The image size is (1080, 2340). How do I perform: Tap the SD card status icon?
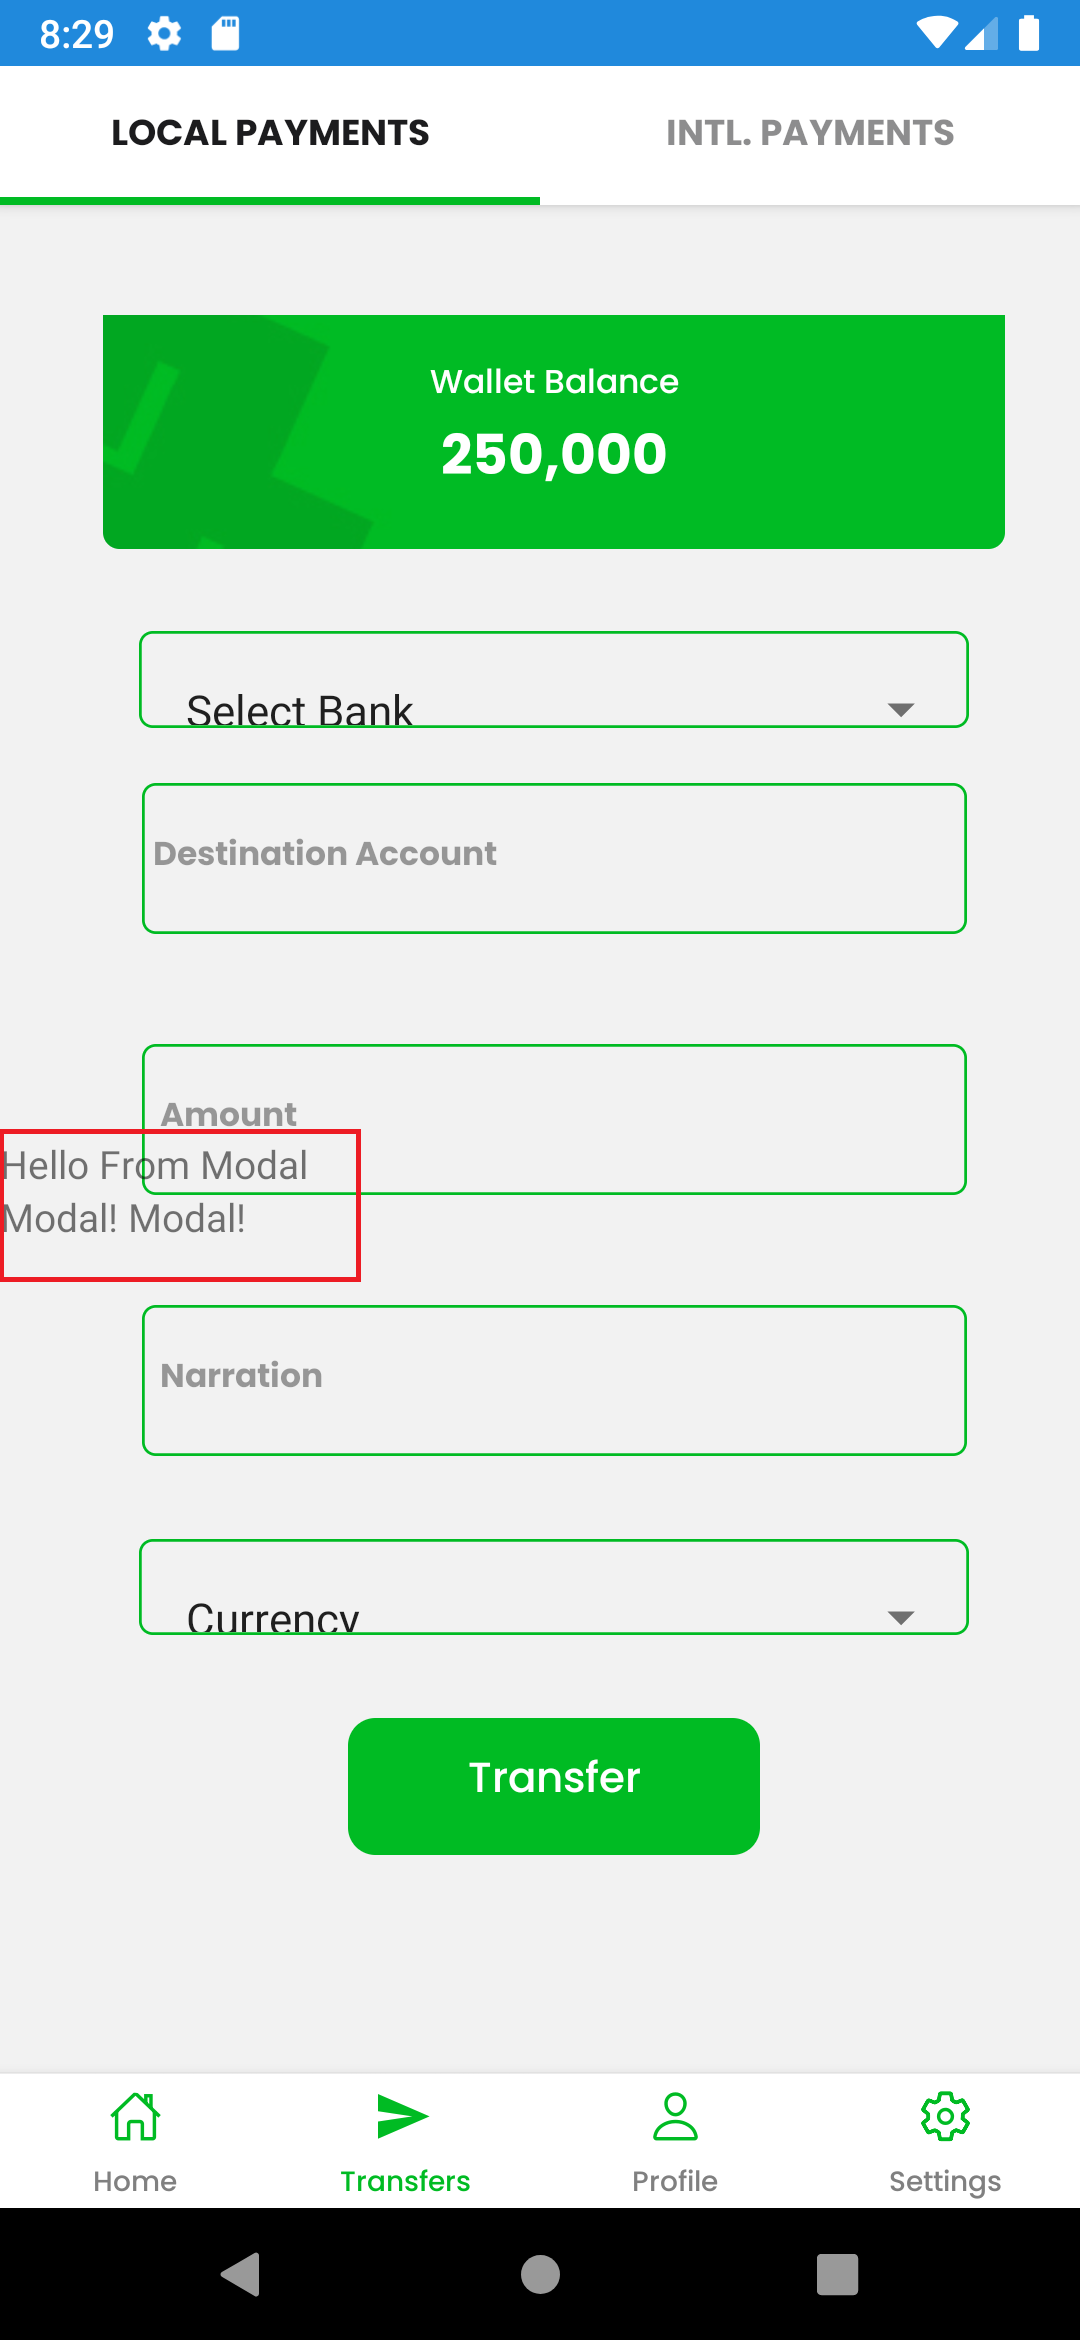point(226,34)
